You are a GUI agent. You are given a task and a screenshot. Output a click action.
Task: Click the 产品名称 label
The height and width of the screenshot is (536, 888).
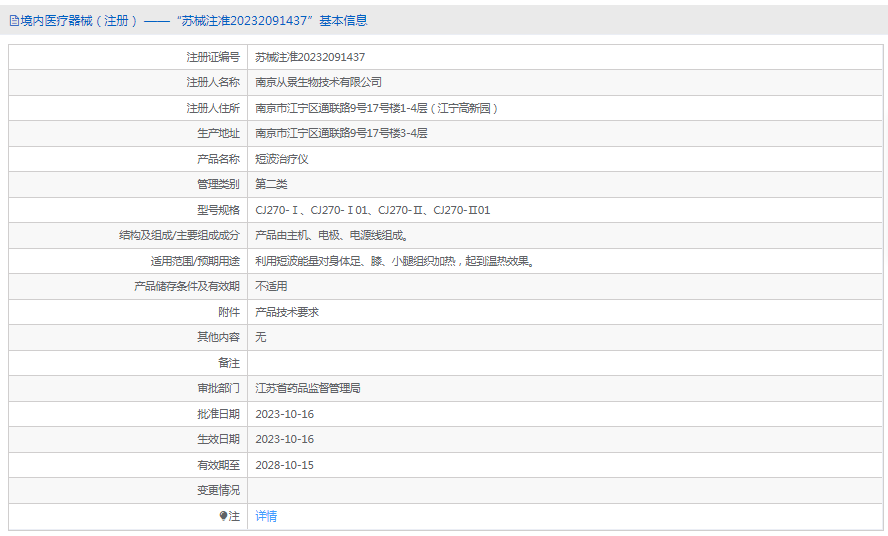pos(219,159)
